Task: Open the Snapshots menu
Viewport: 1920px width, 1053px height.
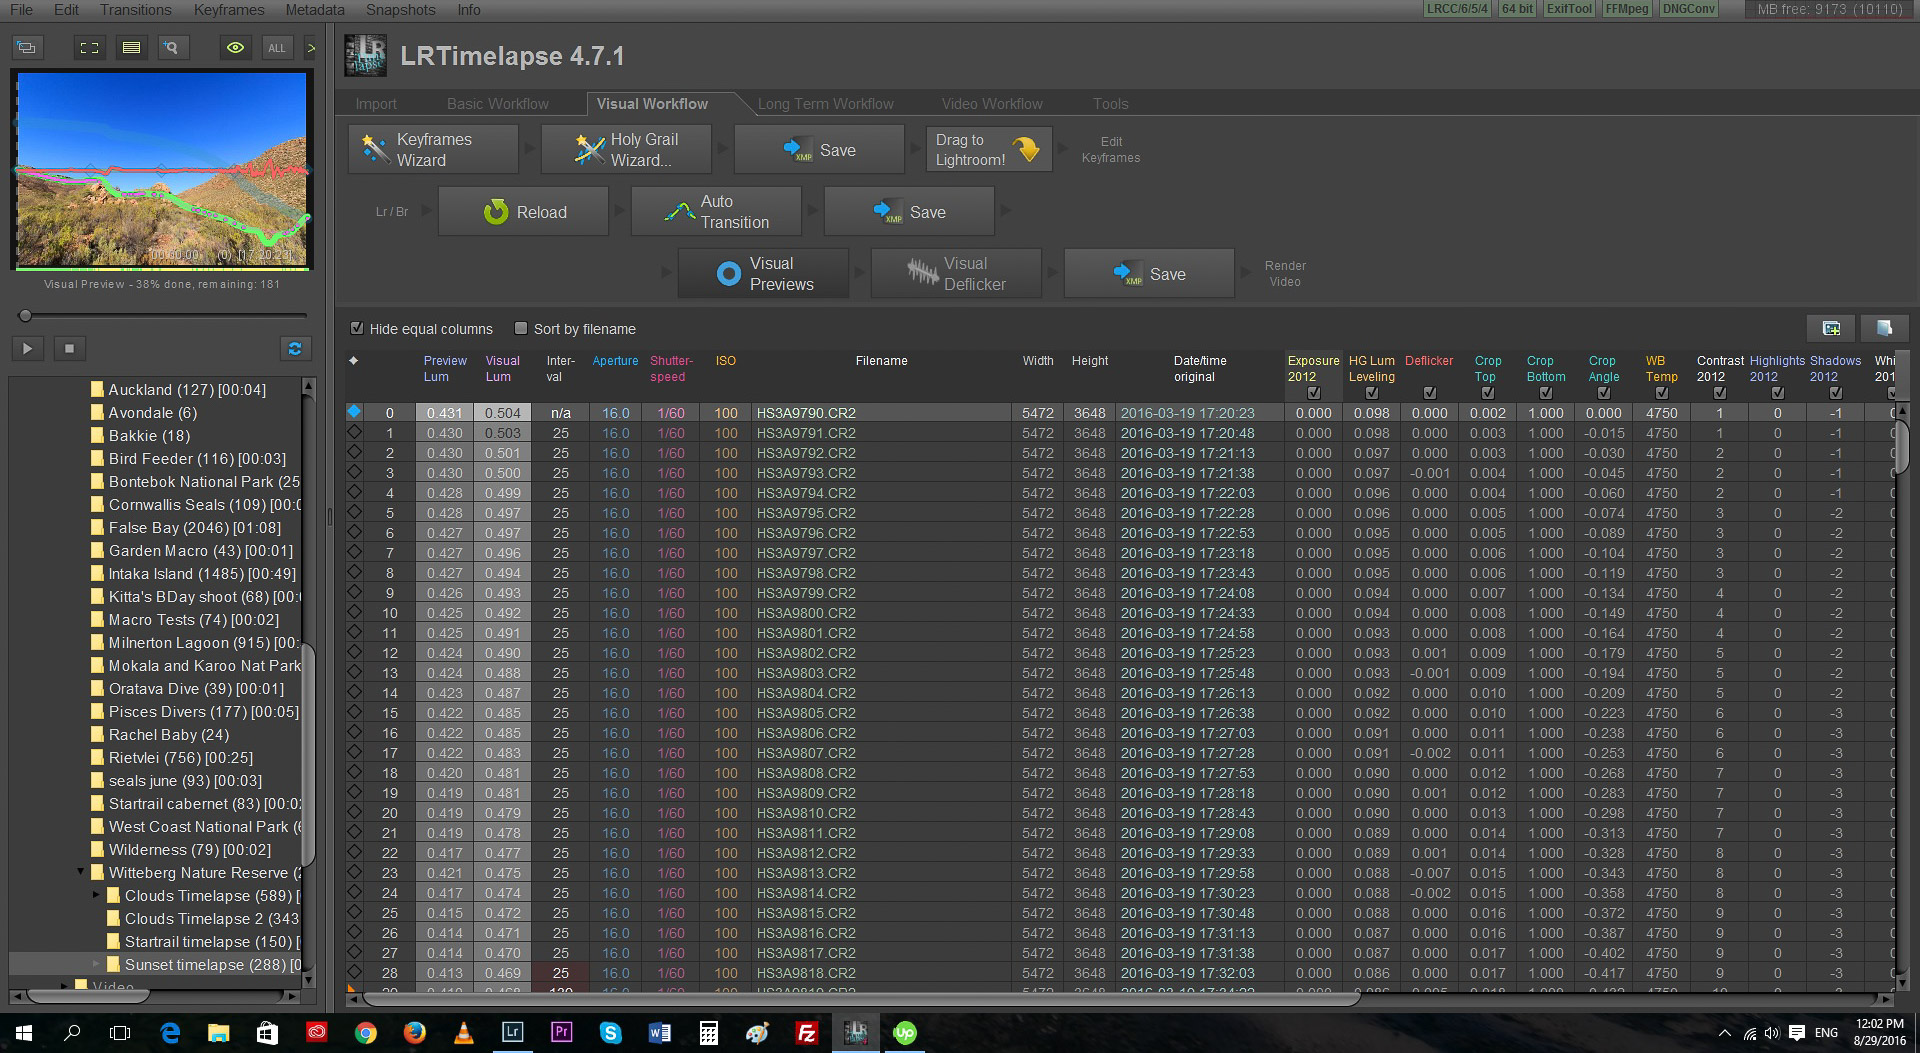Action: pos(400,10)
